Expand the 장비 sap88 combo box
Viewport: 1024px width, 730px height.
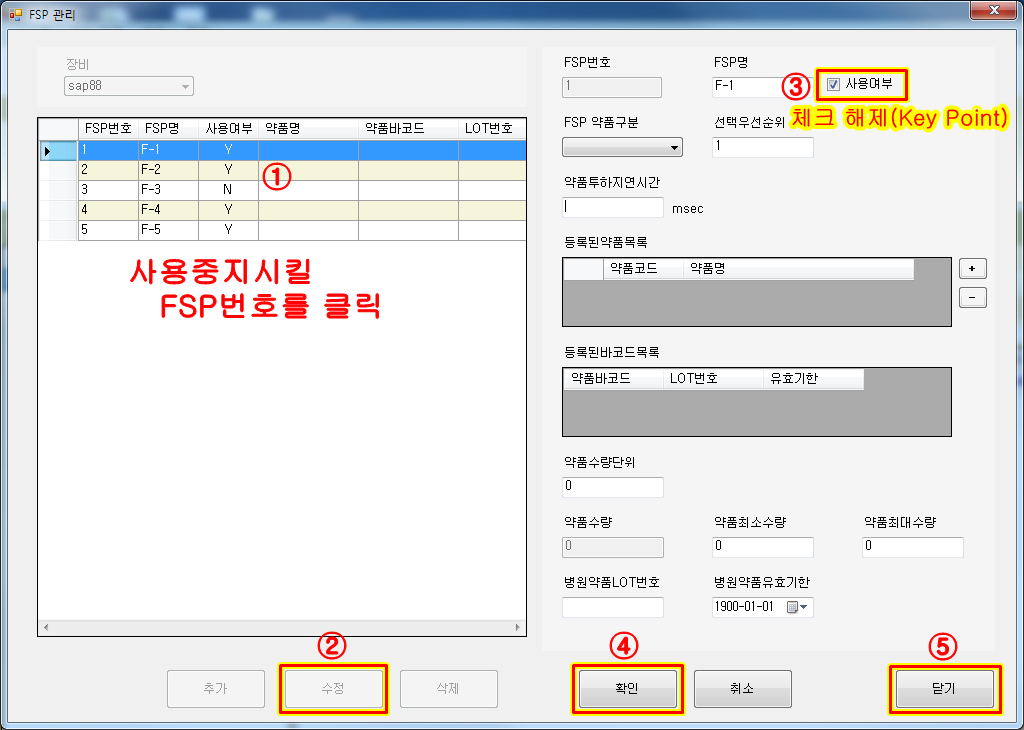[185, 87]
